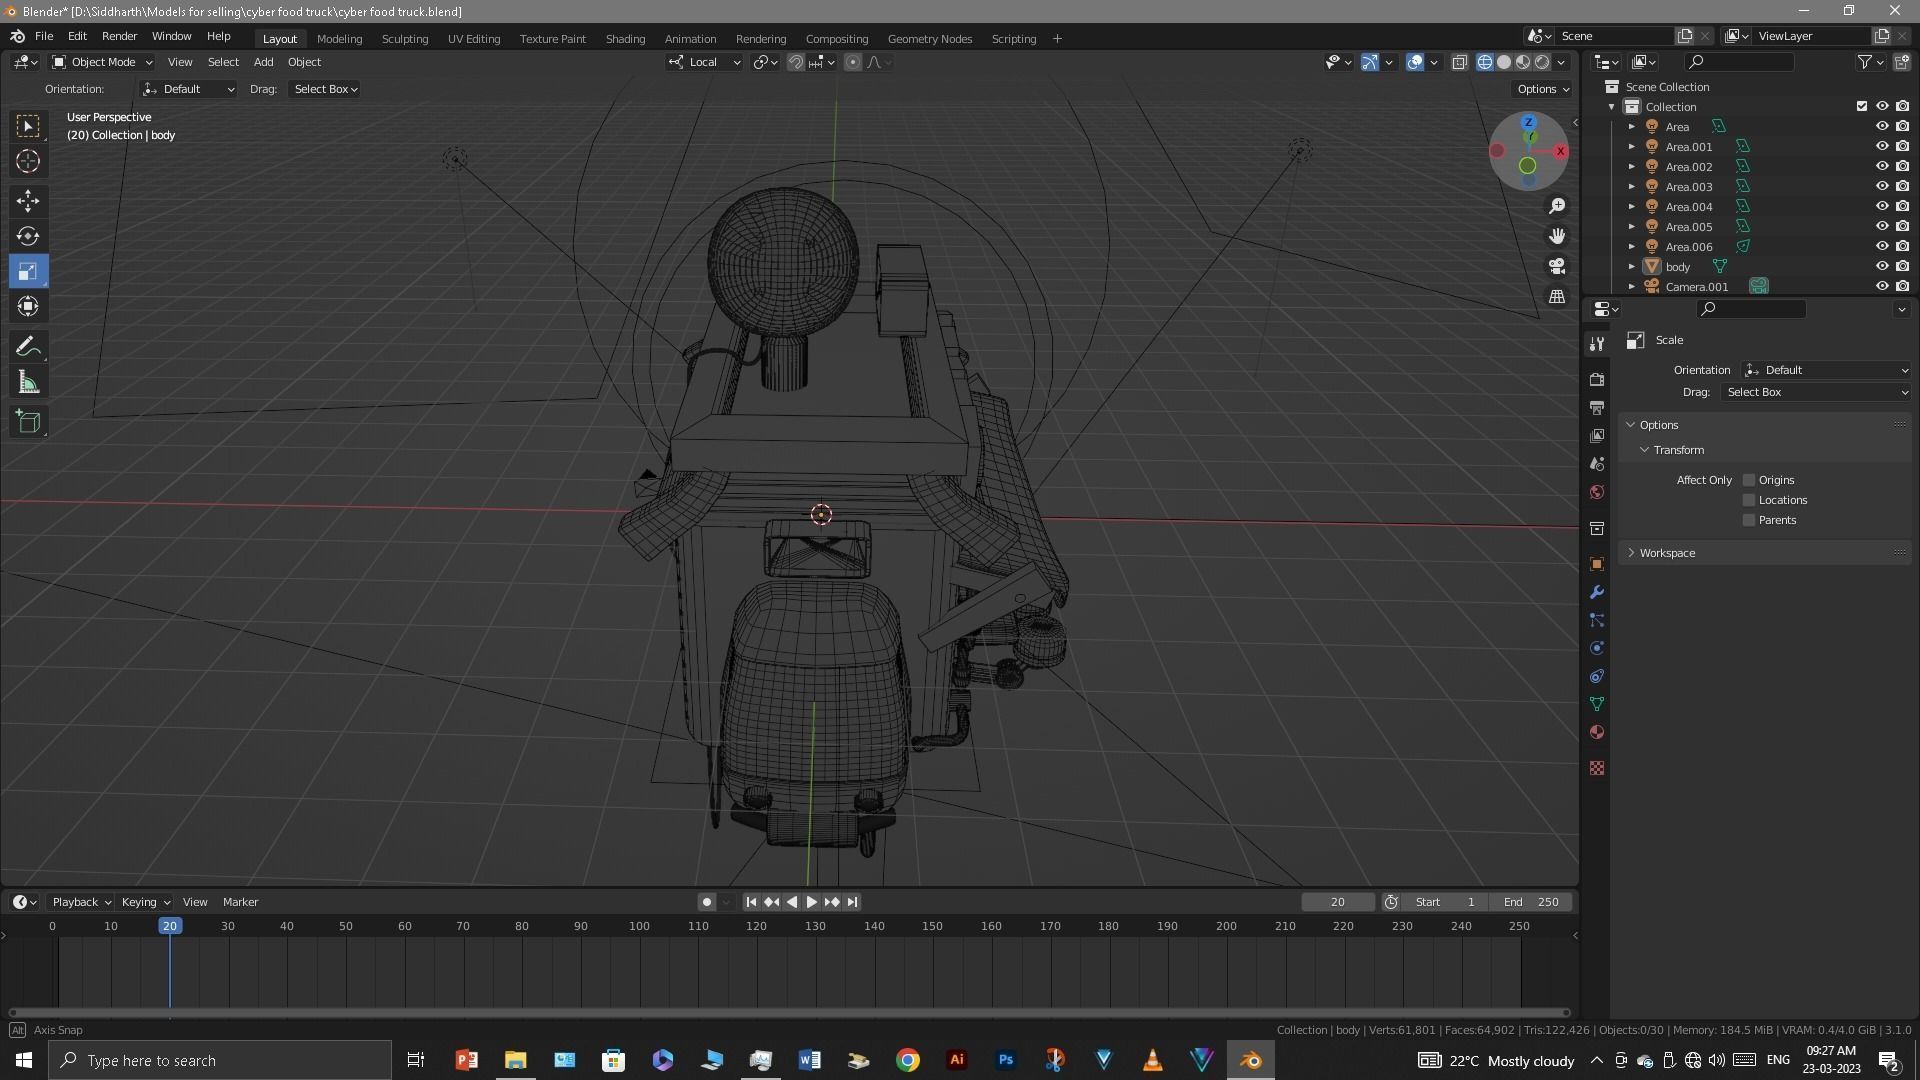Open the World properties tab
Viewport: 1920px width, 1080px height.
(1597, 492)
